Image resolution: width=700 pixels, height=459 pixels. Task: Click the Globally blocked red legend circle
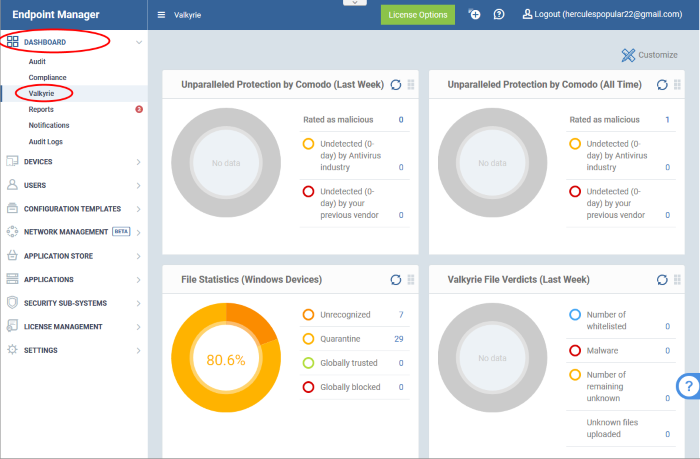point(308,387)
